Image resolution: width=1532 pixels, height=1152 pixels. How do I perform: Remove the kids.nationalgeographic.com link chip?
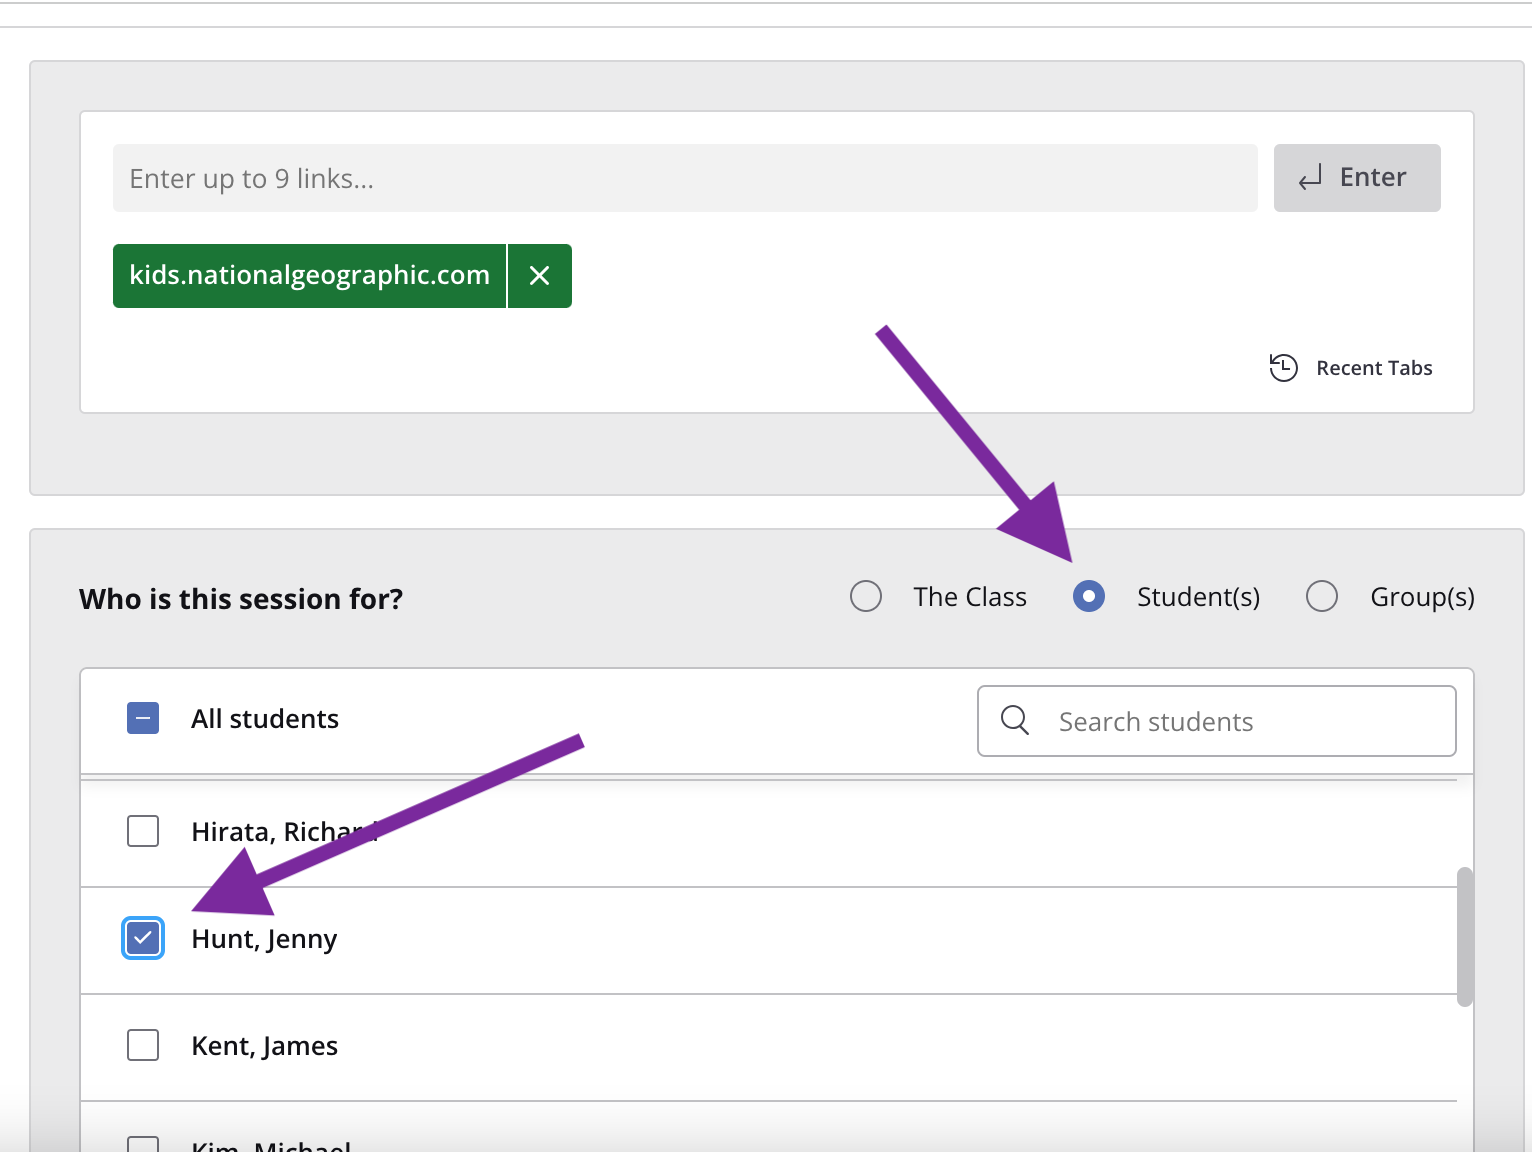pos(539,275)
